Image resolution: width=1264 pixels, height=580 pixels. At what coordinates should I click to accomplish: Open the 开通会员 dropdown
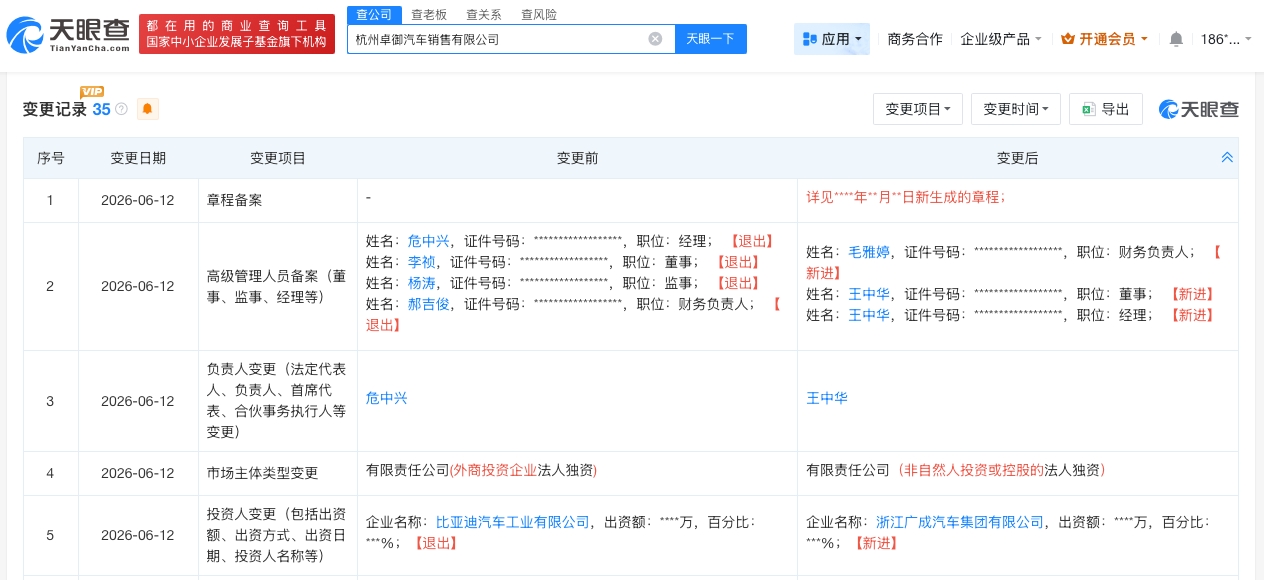tap(1103, 39)
